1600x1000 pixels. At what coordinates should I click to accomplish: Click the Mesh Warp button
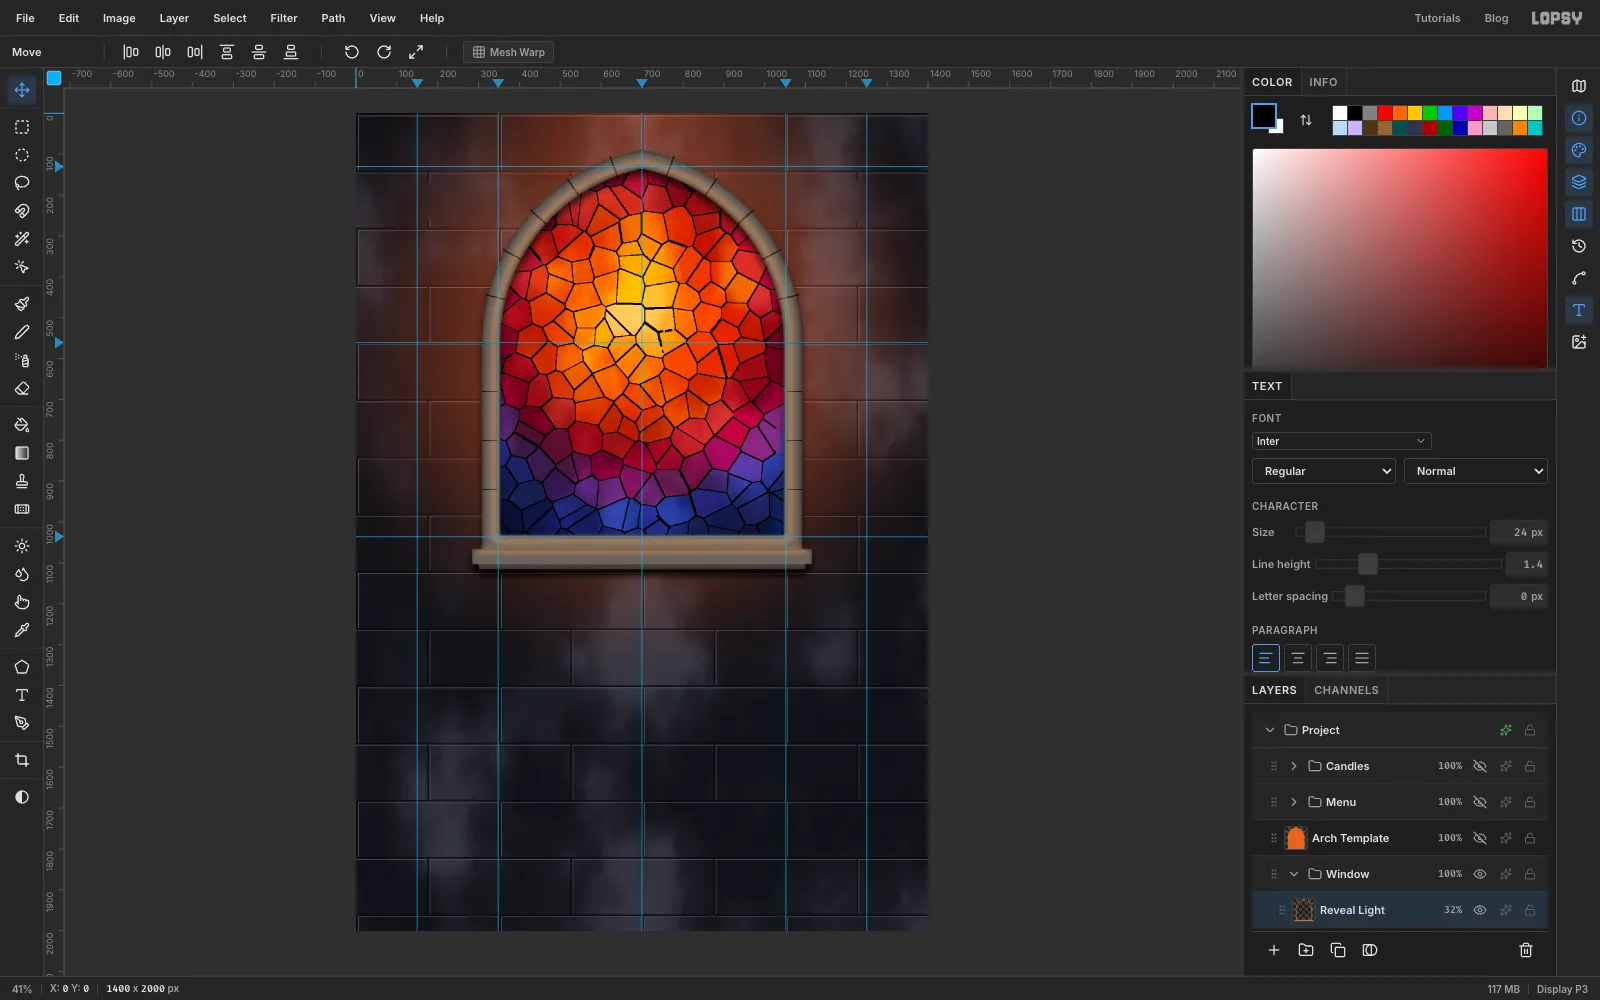click(x=508, y=52)
